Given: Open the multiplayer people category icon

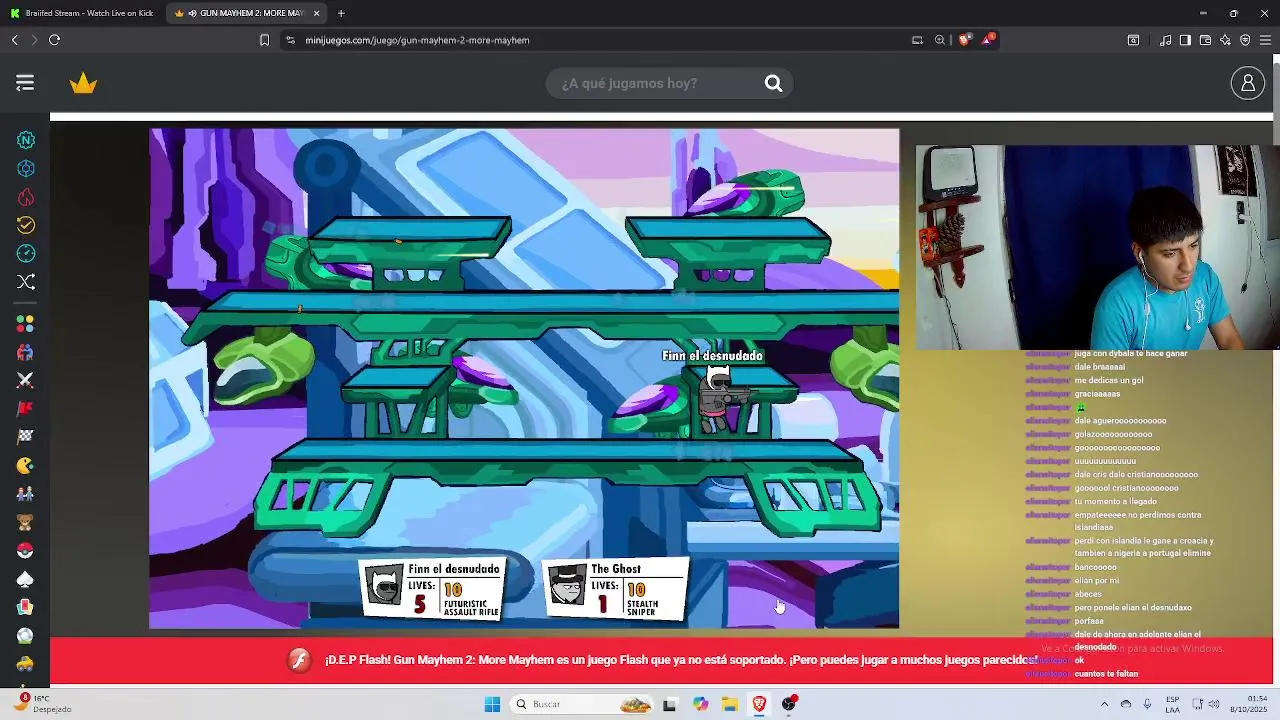Looking at the screenshot, I should click(25, 352).
